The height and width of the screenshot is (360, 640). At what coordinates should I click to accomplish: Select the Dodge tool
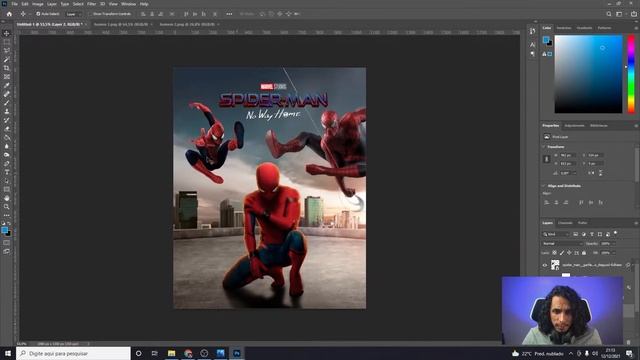pos(7,155)
